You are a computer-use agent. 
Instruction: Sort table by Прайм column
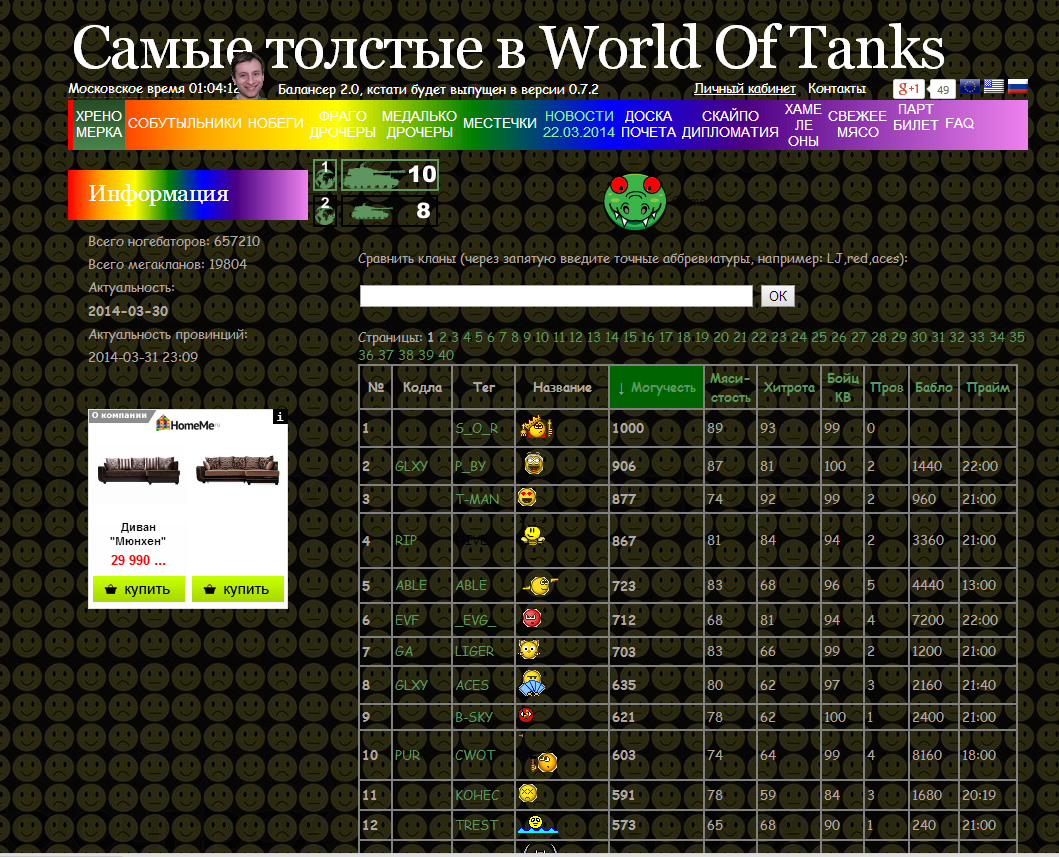[x=987, y=388]
